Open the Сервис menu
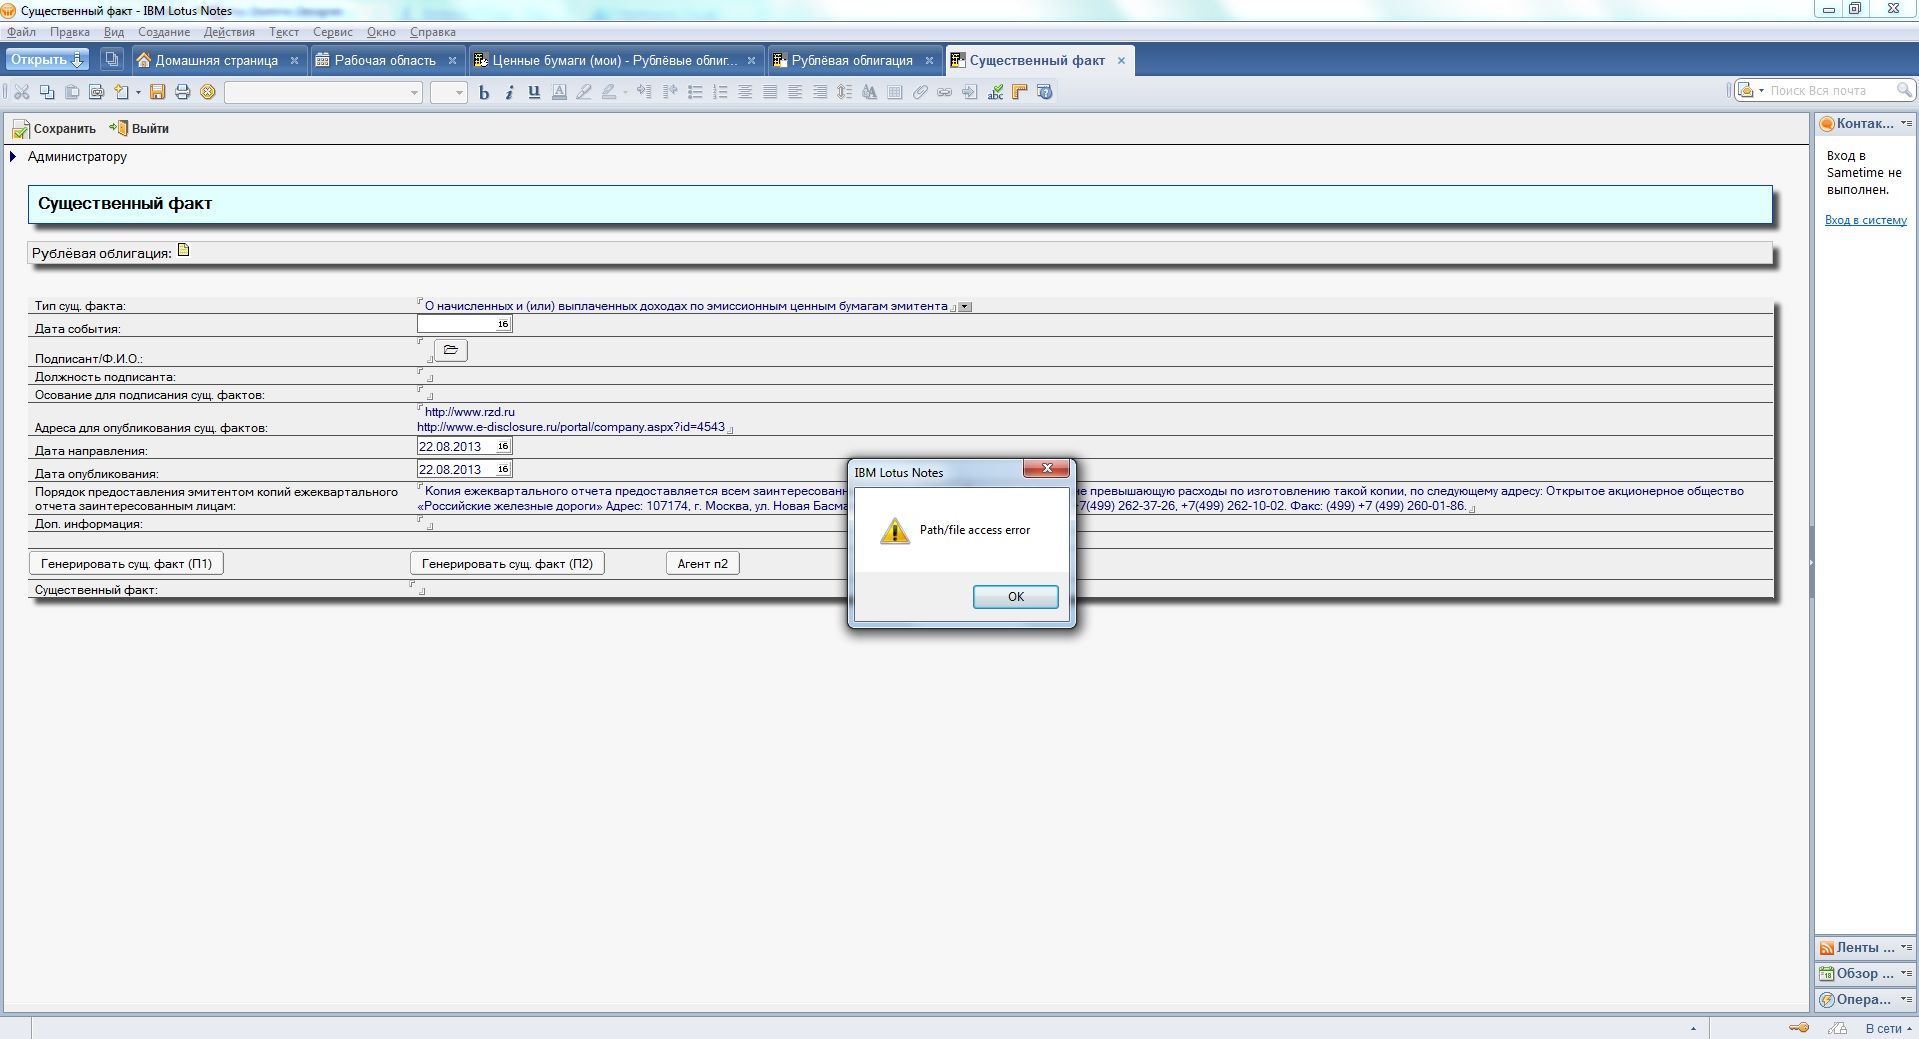The image size is (1919, 1039). (x=332, y=32)
